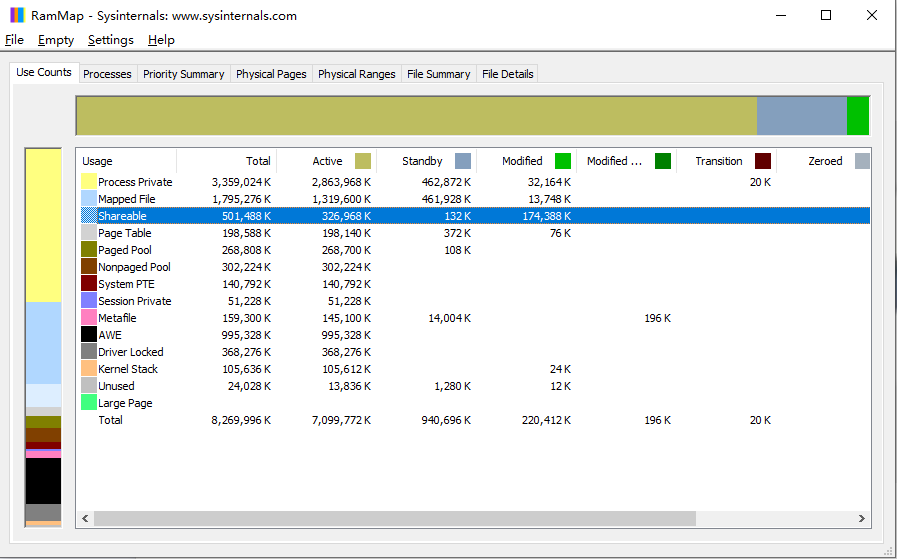Open the File Details tab
This screenshot has width=897, height=559.
click(507, 74)
